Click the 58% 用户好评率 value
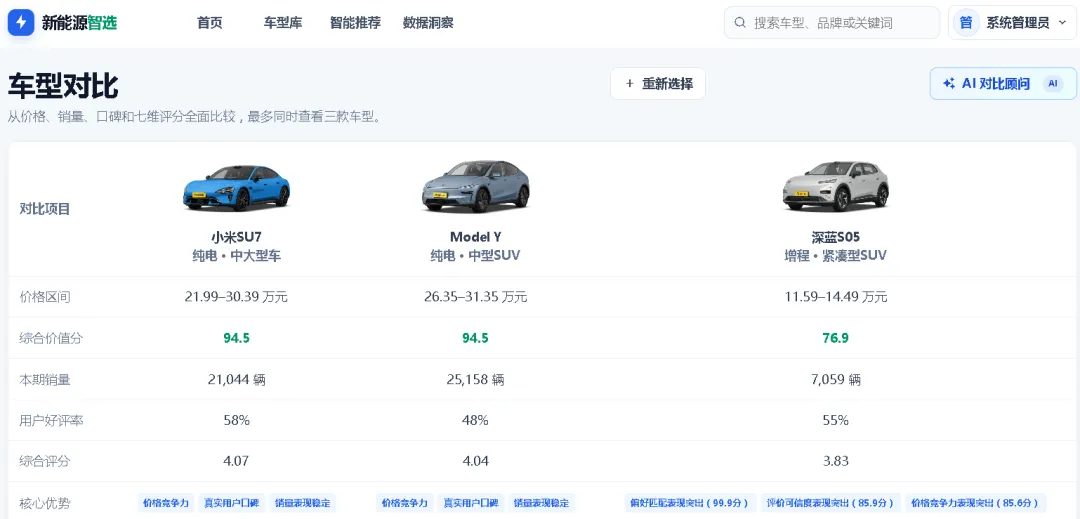 coord(236,420)
